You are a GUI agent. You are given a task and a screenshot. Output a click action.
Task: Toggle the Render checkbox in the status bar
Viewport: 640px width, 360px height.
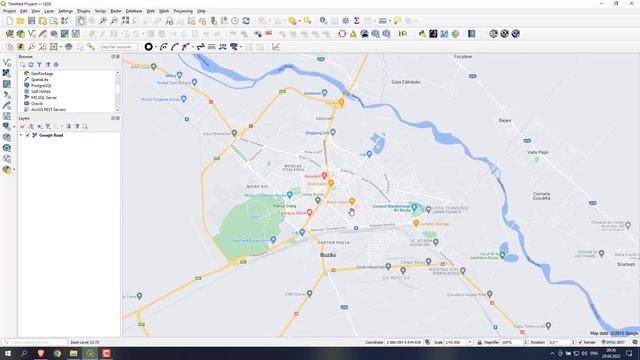pyautogui.click(x=580, y=342)
